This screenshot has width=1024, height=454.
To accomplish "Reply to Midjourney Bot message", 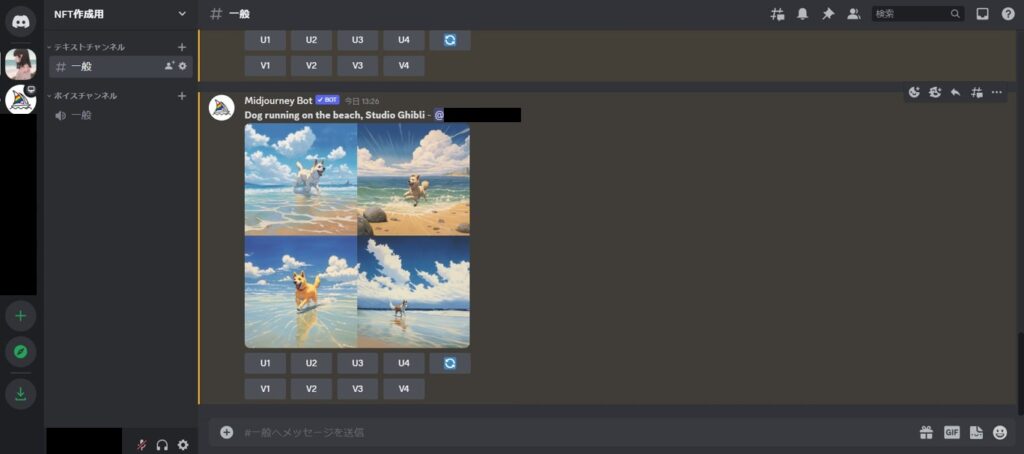I will point(955,92).
